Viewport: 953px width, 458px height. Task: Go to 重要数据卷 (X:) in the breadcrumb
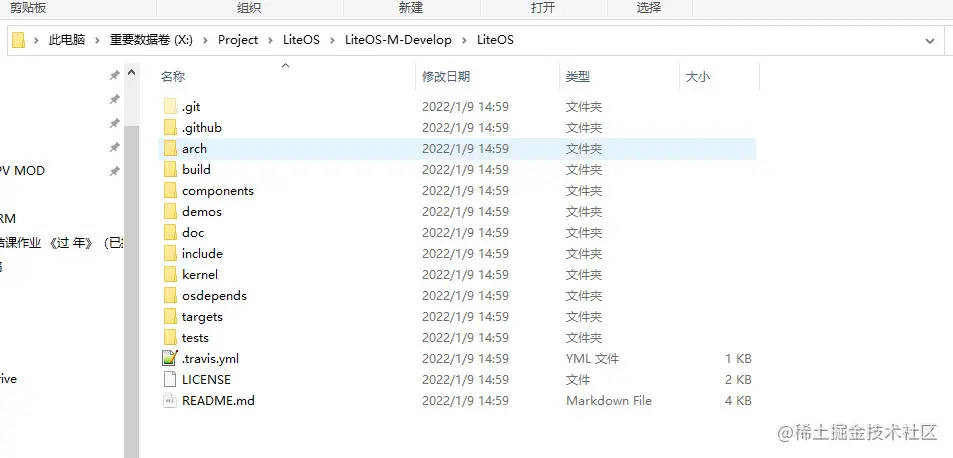pos(151,40)
